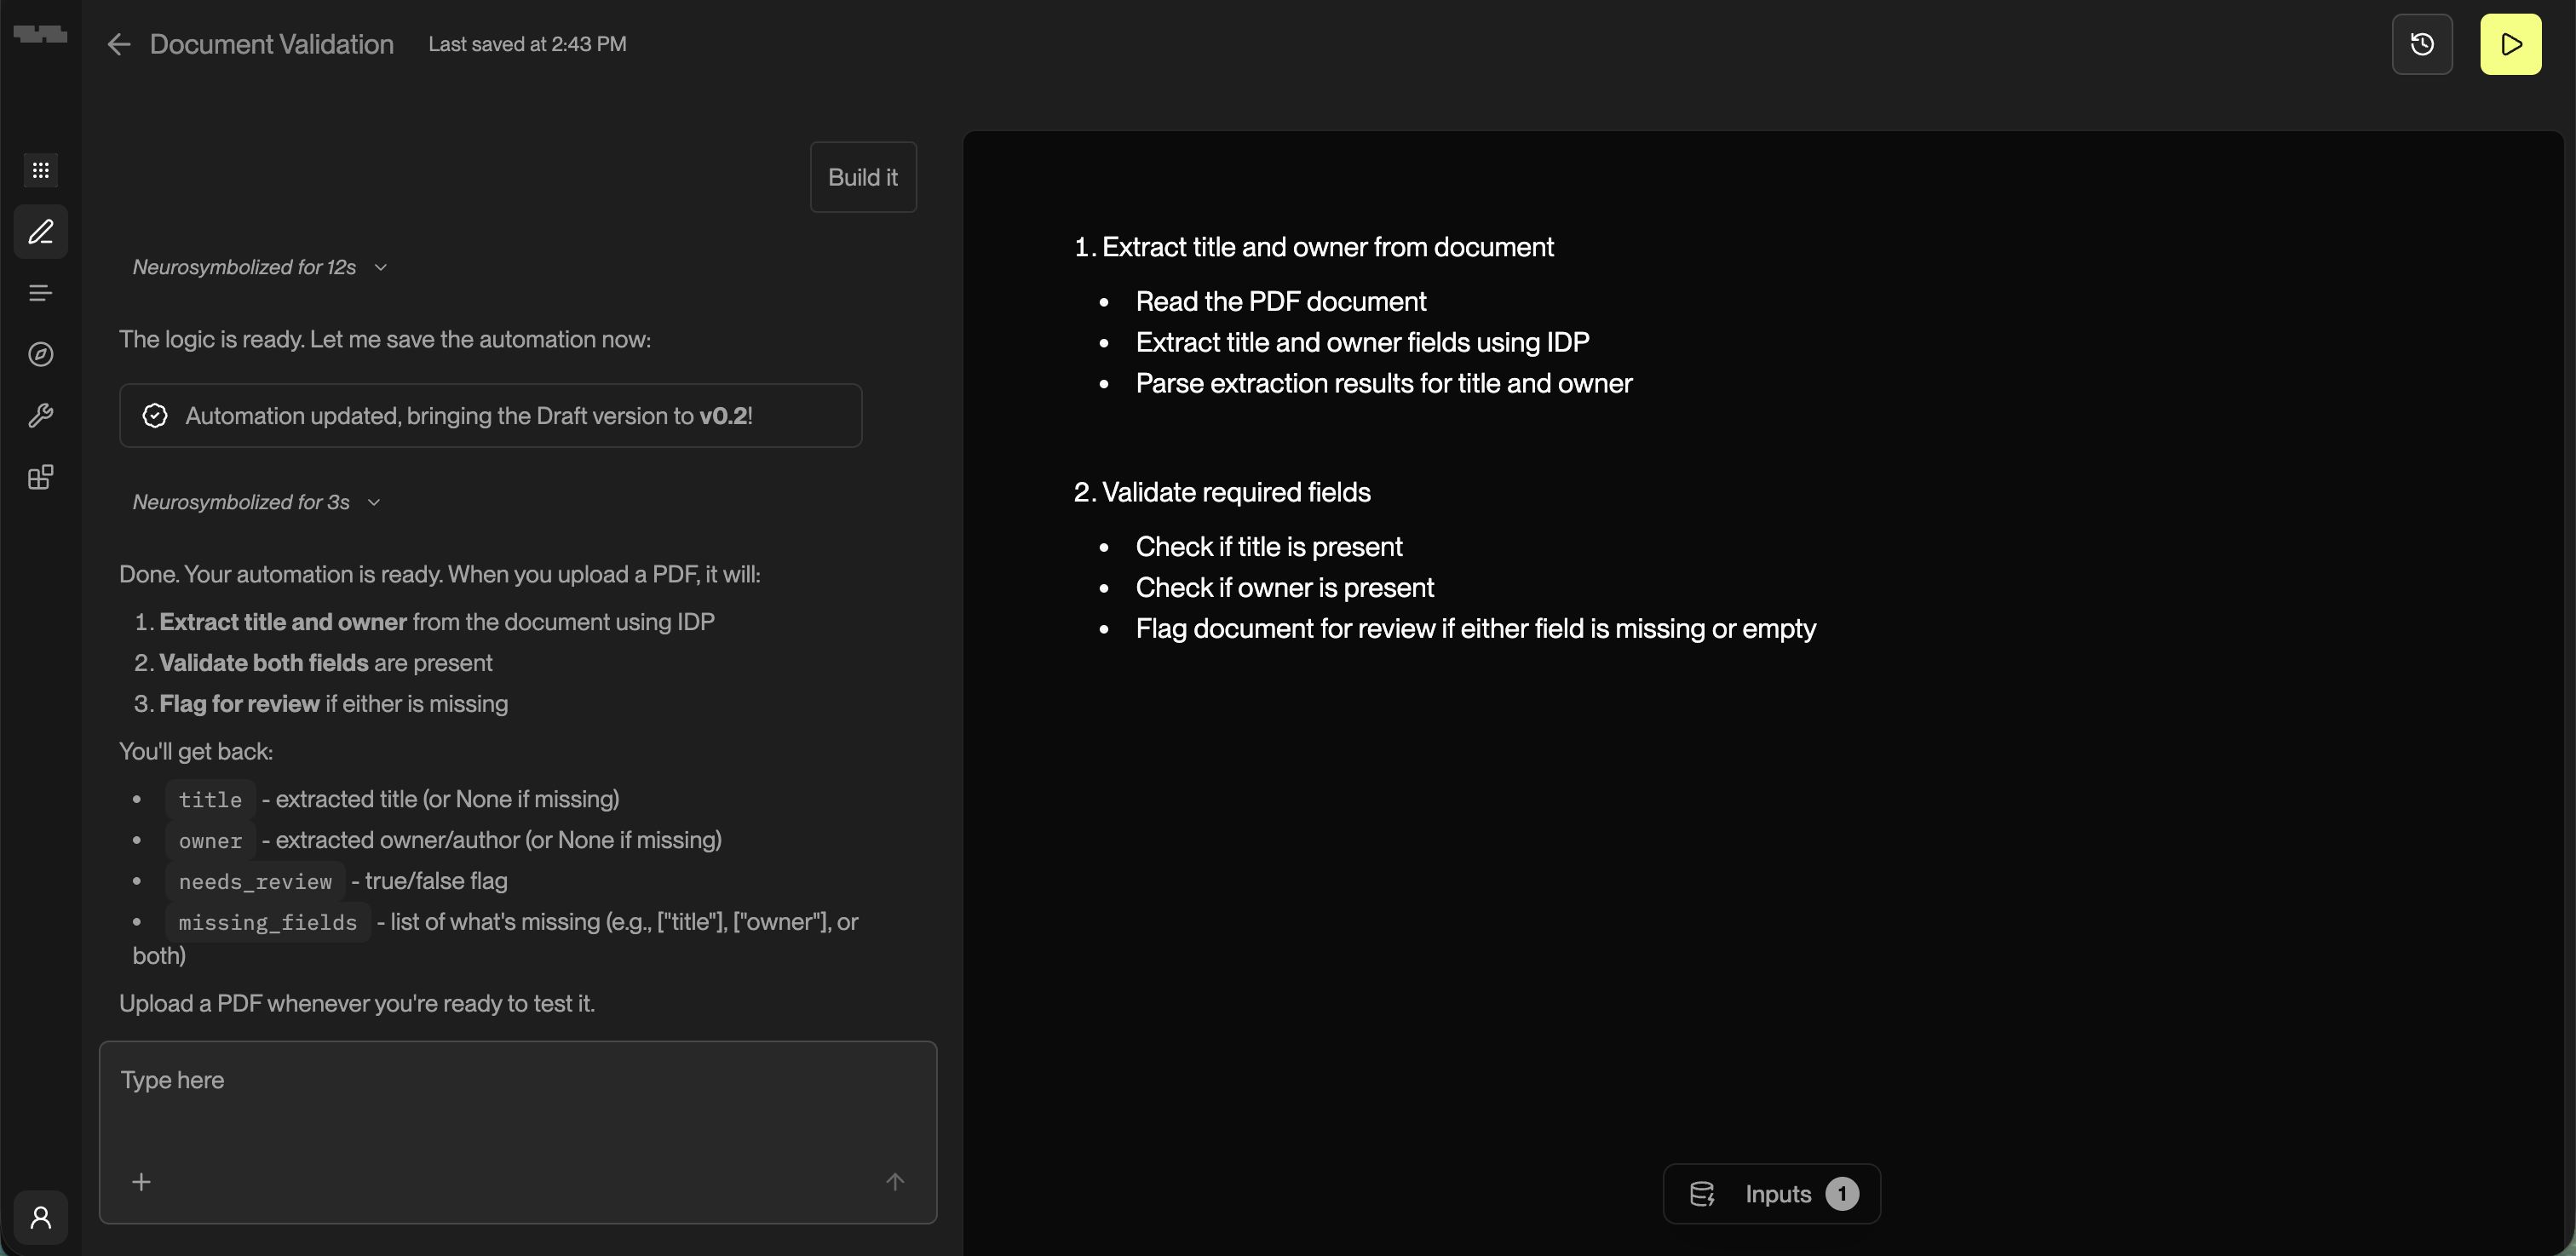The width and height of the screenshot is (2576, 1256).
Task: Click the back arrow beside Document Validation
Action: click(119, 44)
